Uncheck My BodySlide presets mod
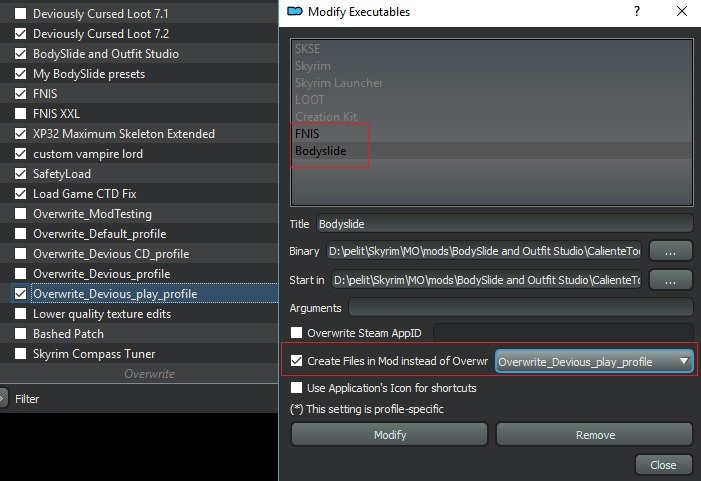701x481 pixels. [21, 74]
